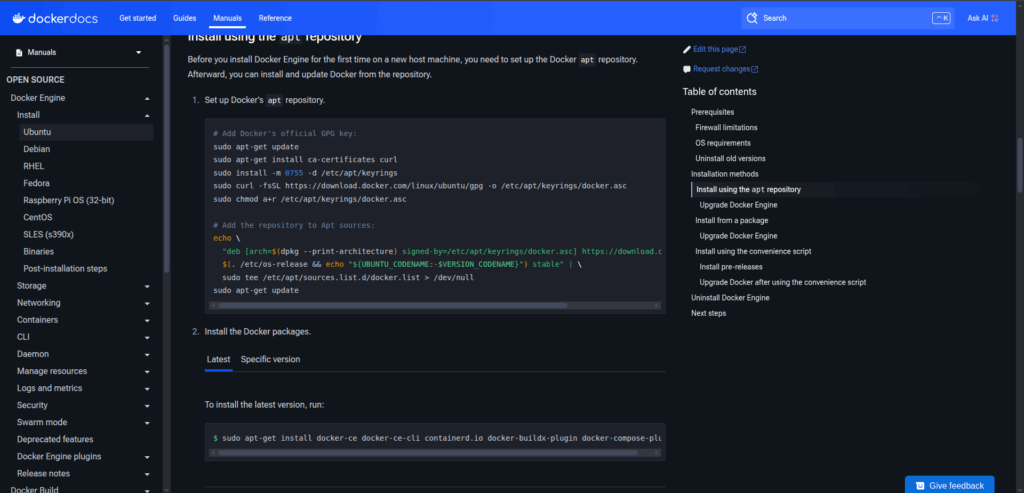Open RHEL install page
The height and width of the screenshot is (493, 1024).
[34, 166]
